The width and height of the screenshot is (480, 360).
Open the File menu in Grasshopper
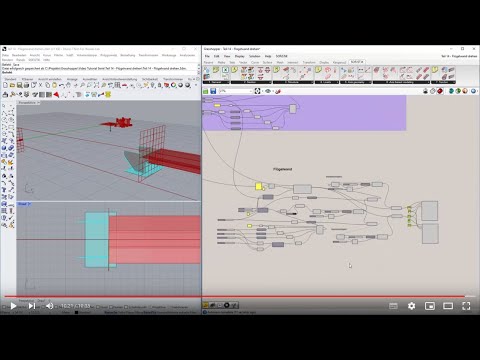[x=207, y=56]
